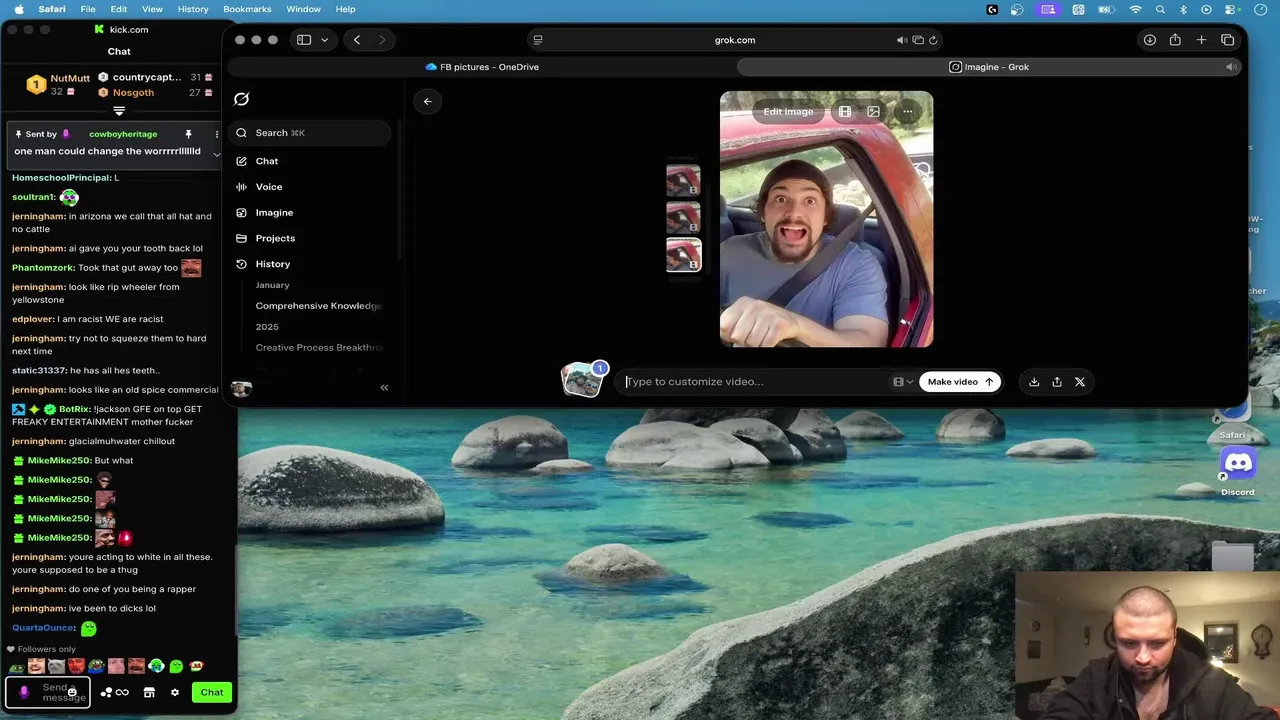Open History in the Grok sidebar

(x=263, y=264)
